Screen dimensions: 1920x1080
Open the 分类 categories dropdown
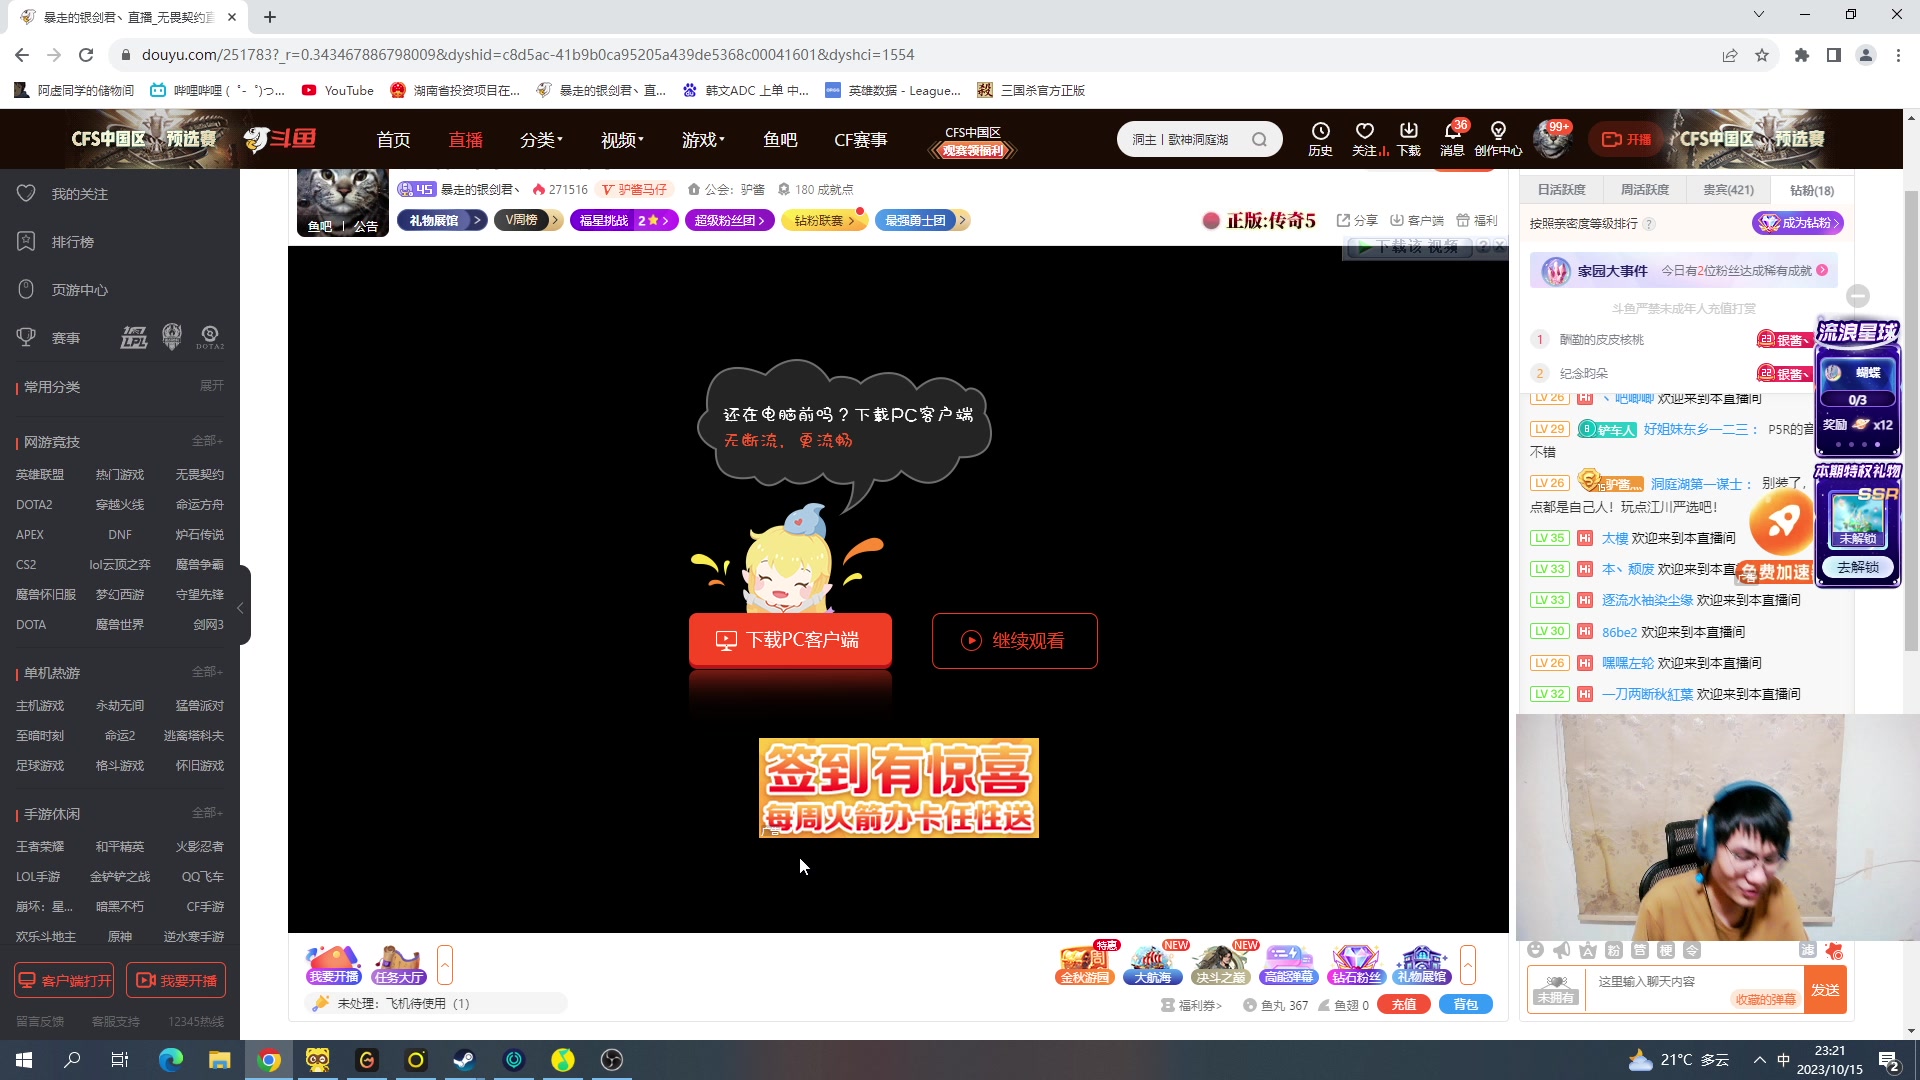(540, 140)
